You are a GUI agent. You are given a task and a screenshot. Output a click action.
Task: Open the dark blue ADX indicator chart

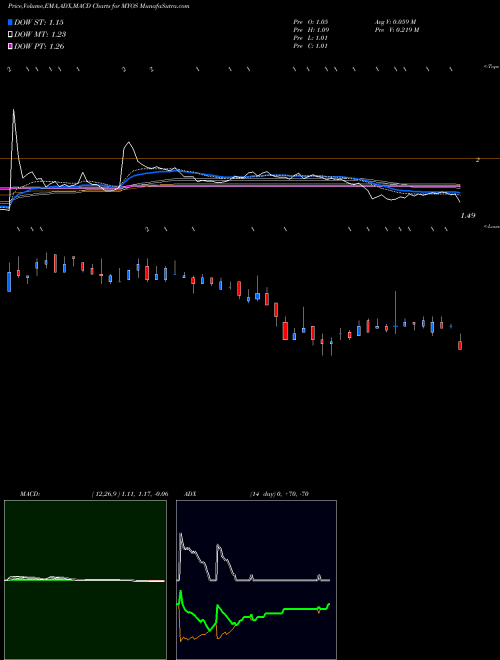pyautogui.click(x=256, y=580)
